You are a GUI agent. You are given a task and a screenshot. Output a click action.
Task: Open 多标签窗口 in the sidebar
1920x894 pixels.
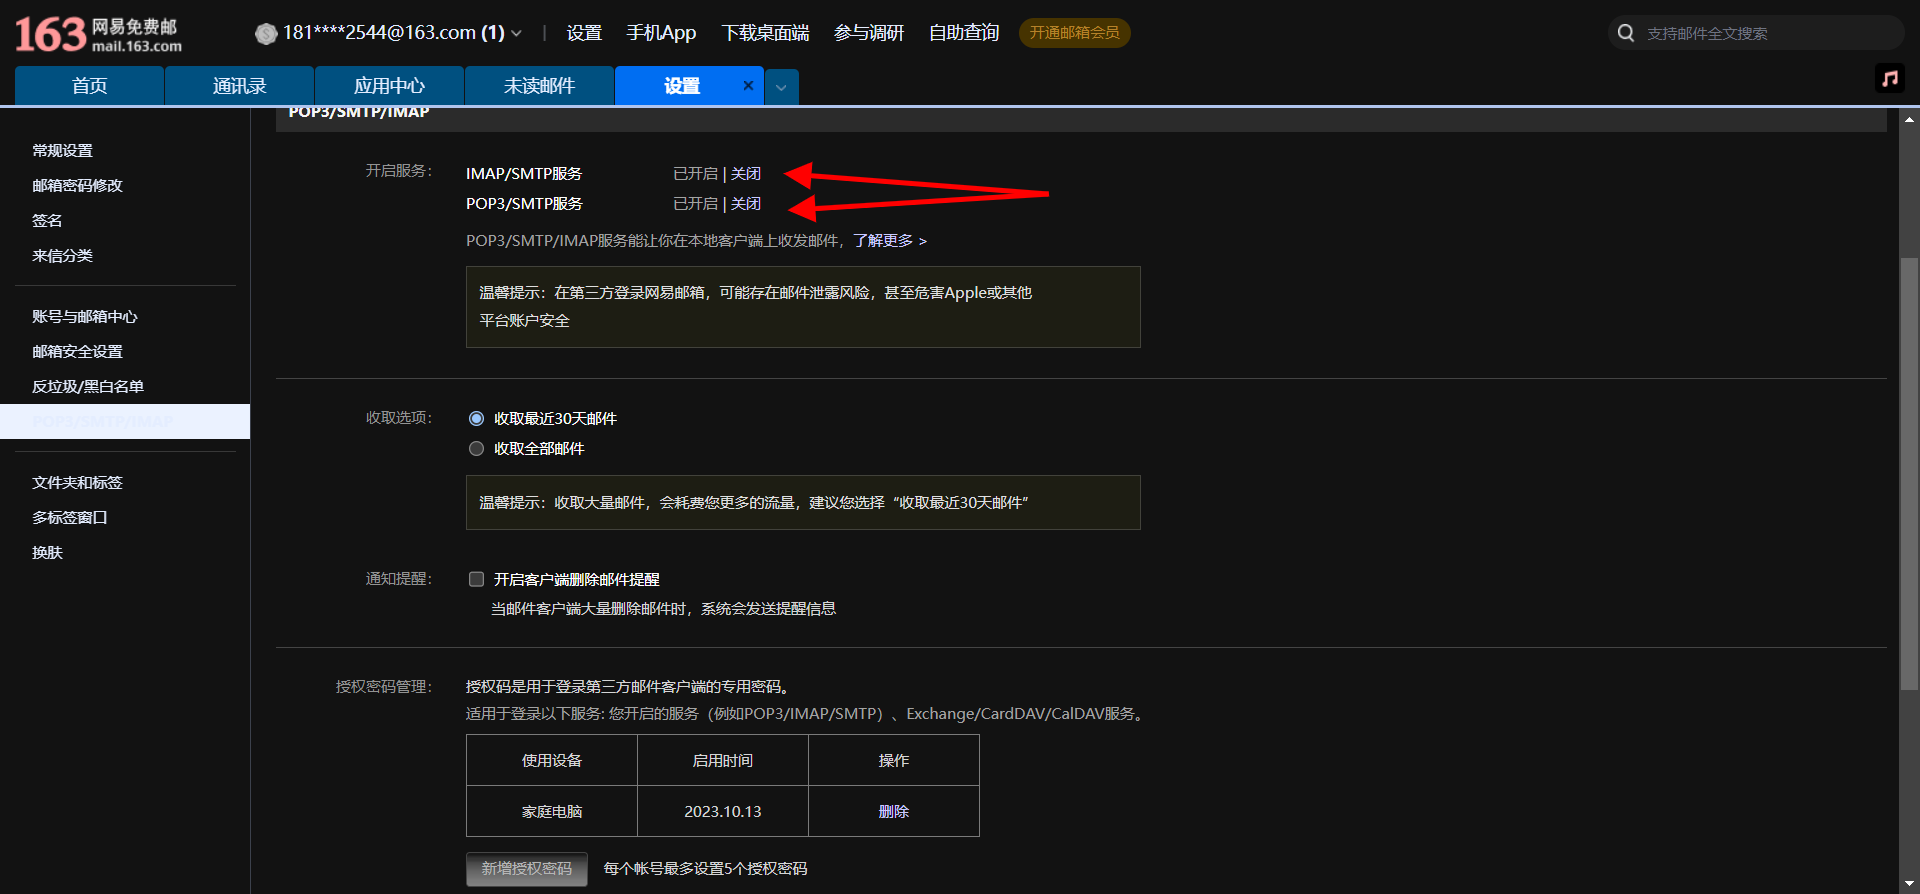pos(70,518)
